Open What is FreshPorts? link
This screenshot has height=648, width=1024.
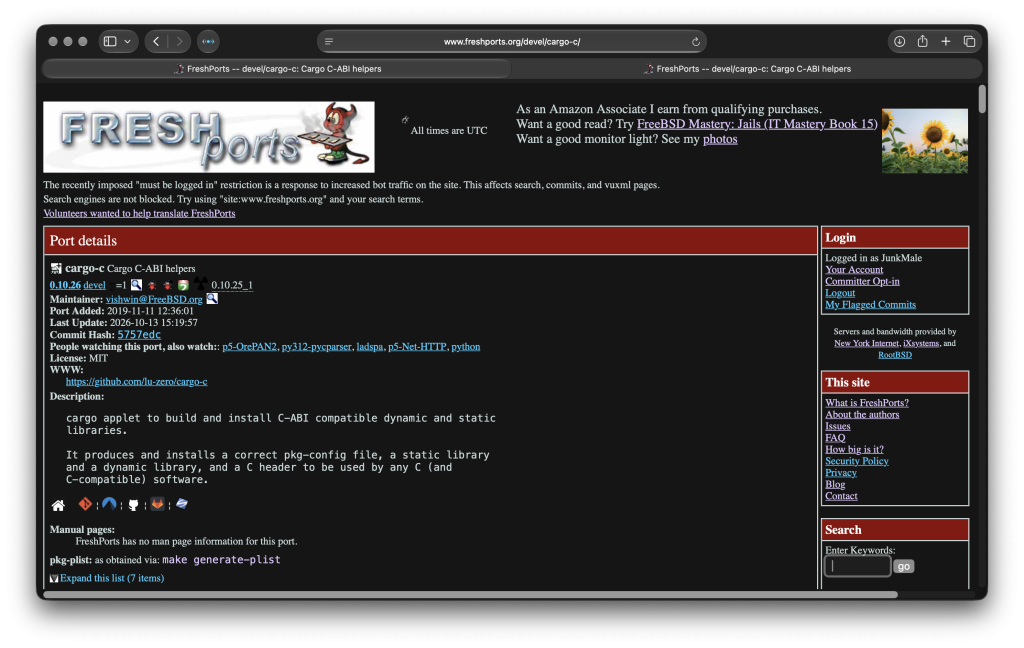(x=867, y=403)
